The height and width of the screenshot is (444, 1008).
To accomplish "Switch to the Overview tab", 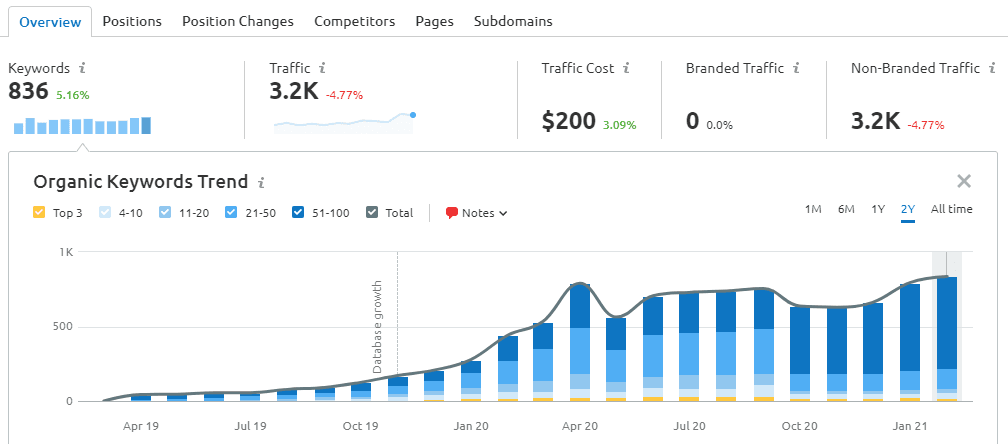I will [50, 22].
